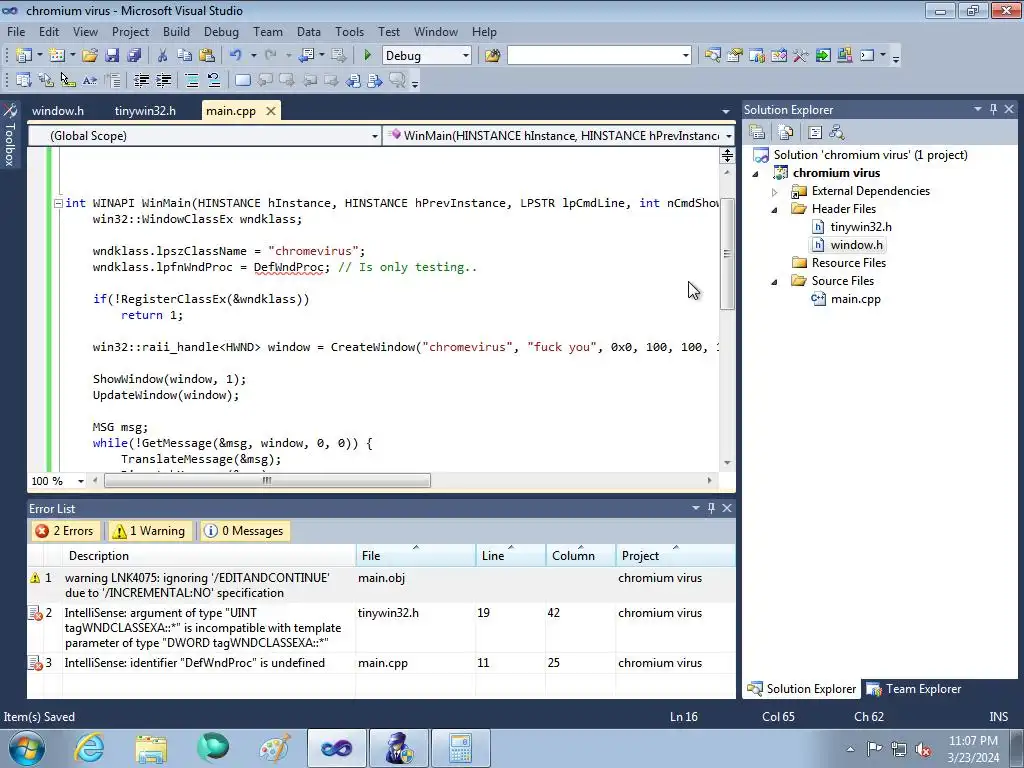Click the Paste clipboard icon

coord(207,56)
